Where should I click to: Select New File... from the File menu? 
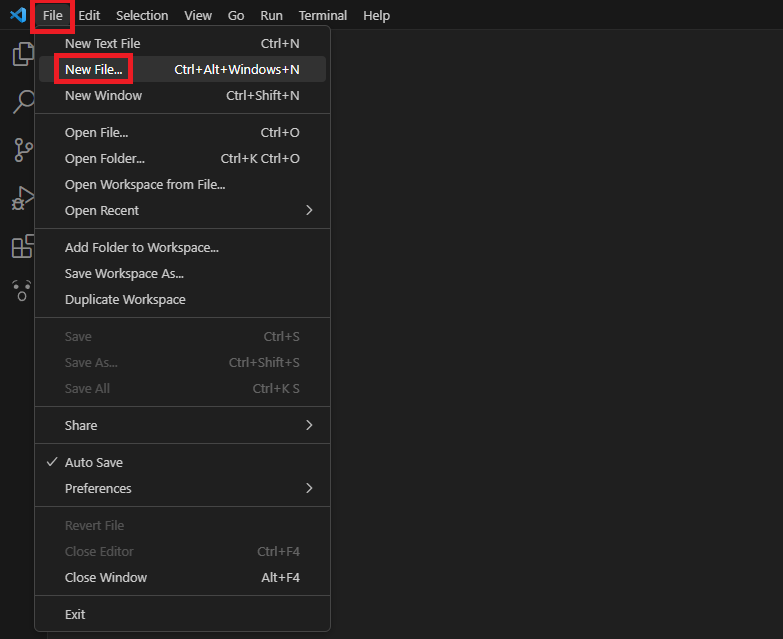tap(93, 69)
